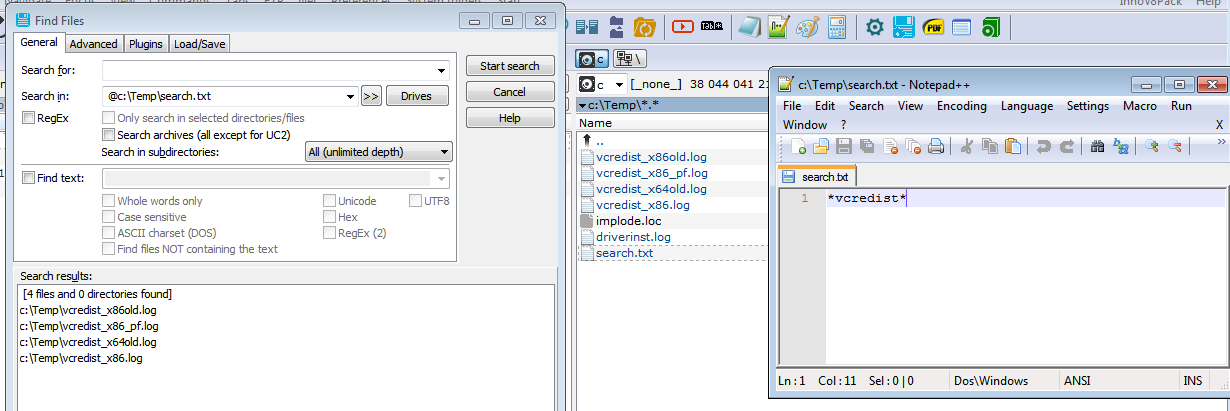The height and width of the screenshot is (411, 1230).
Task: Click floppy disk icon in Total Commander toolbar
Action: coord(905,27)
